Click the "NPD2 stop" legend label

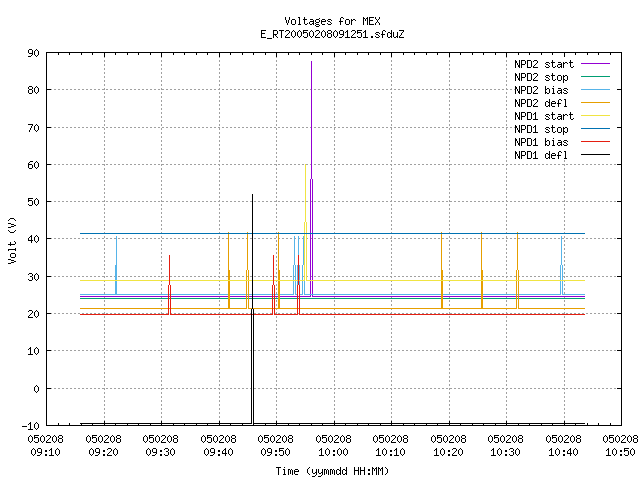click(541, 77)
